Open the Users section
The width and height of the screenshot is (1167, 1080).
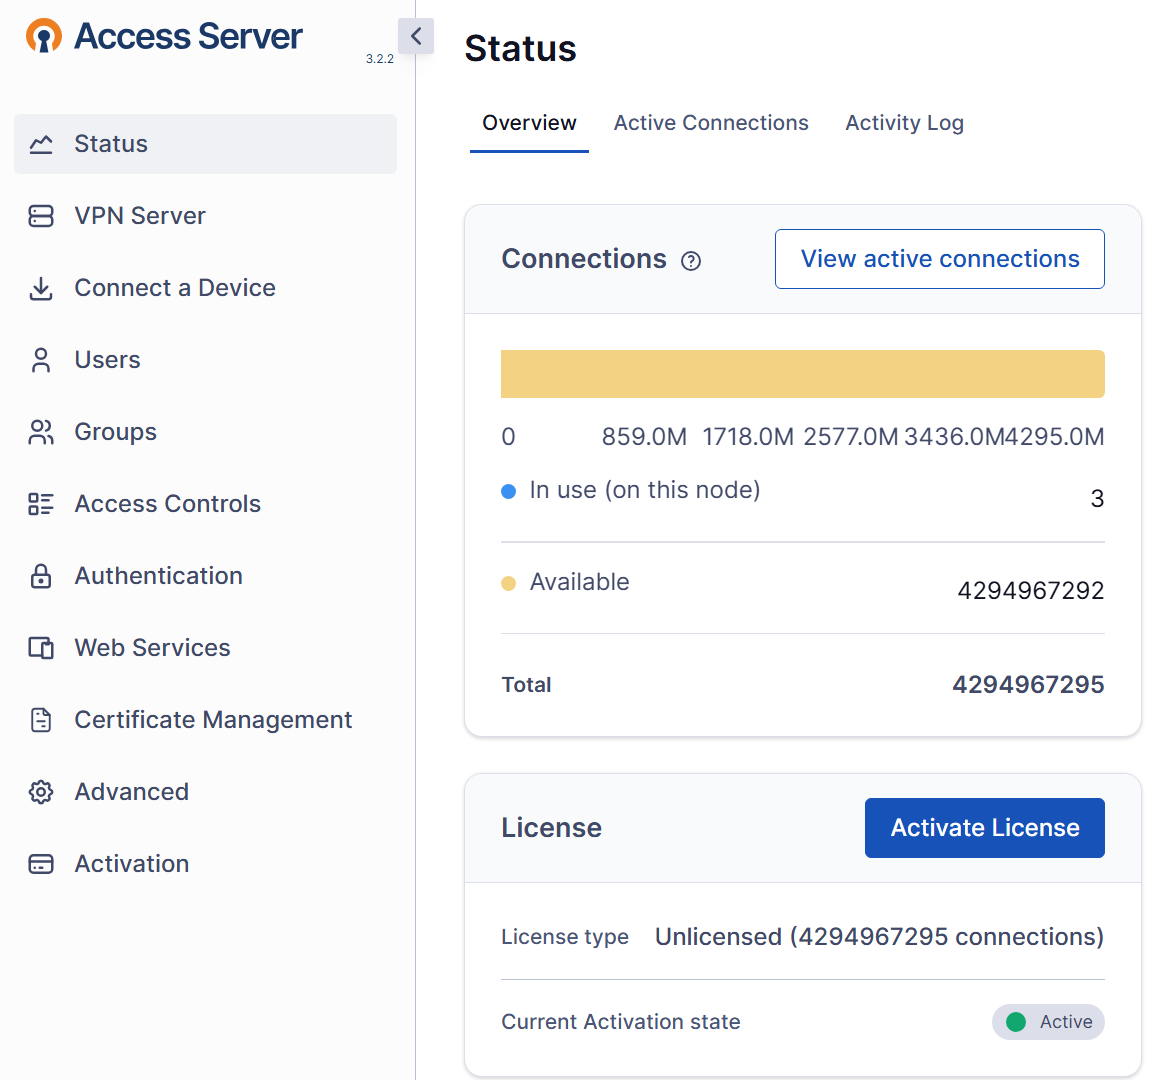205,360
